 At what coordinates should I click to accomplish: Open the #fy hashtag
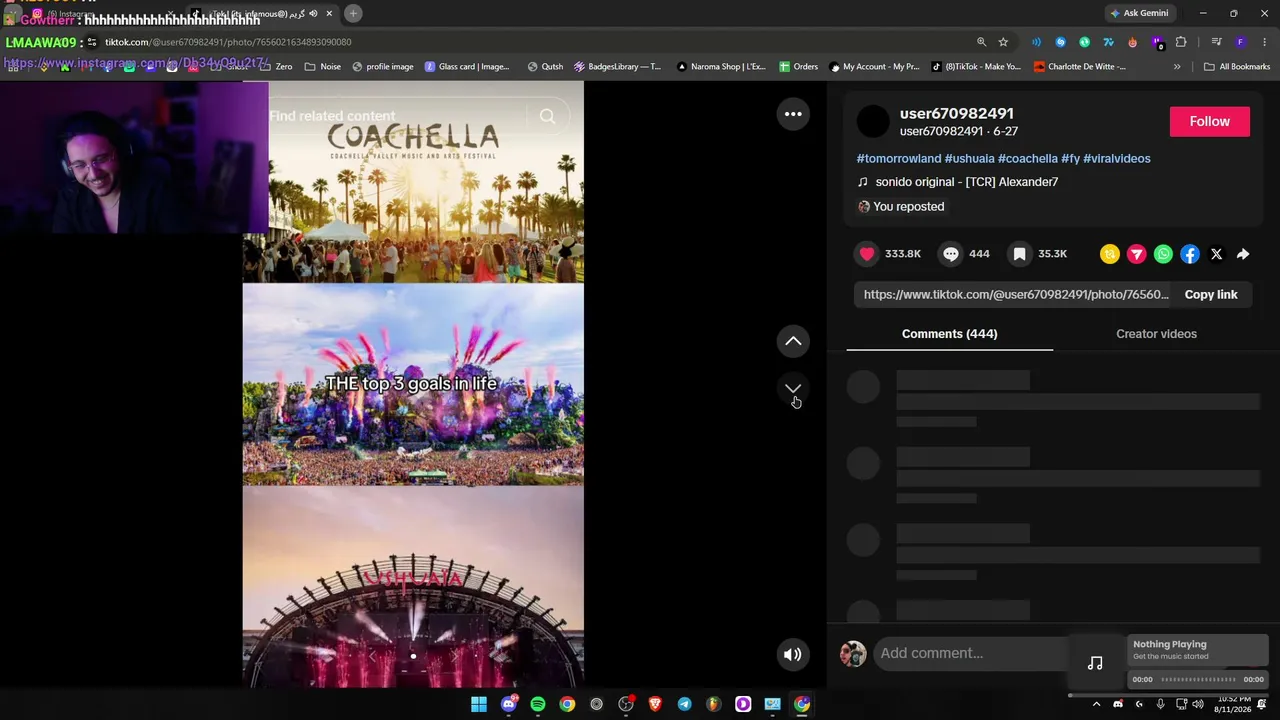pyautogui.click(x=1071, y=158)
